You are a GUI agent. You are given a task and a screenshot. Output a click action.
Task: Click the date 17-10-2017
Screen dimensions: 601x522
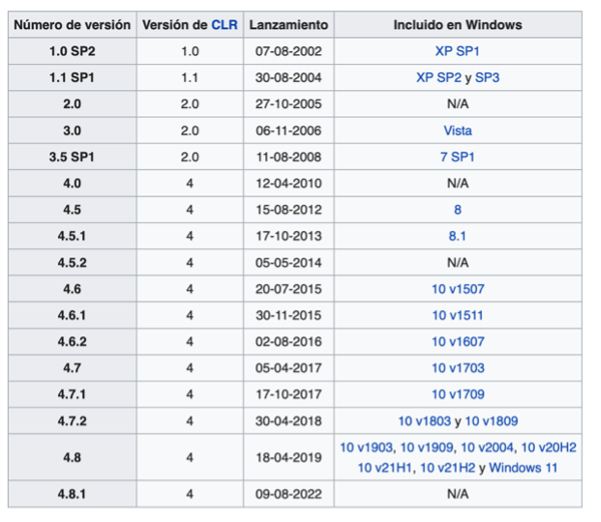(289, 394)
